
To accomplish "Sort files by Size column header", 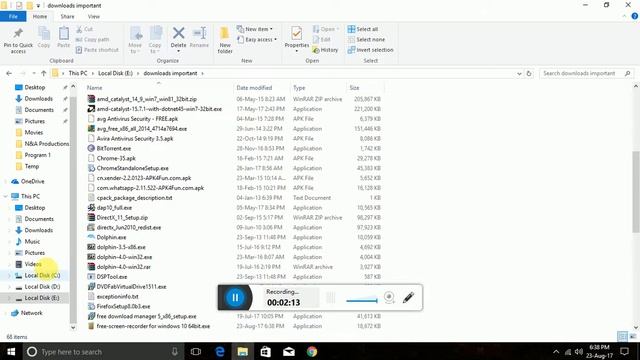I will point(365,87).
